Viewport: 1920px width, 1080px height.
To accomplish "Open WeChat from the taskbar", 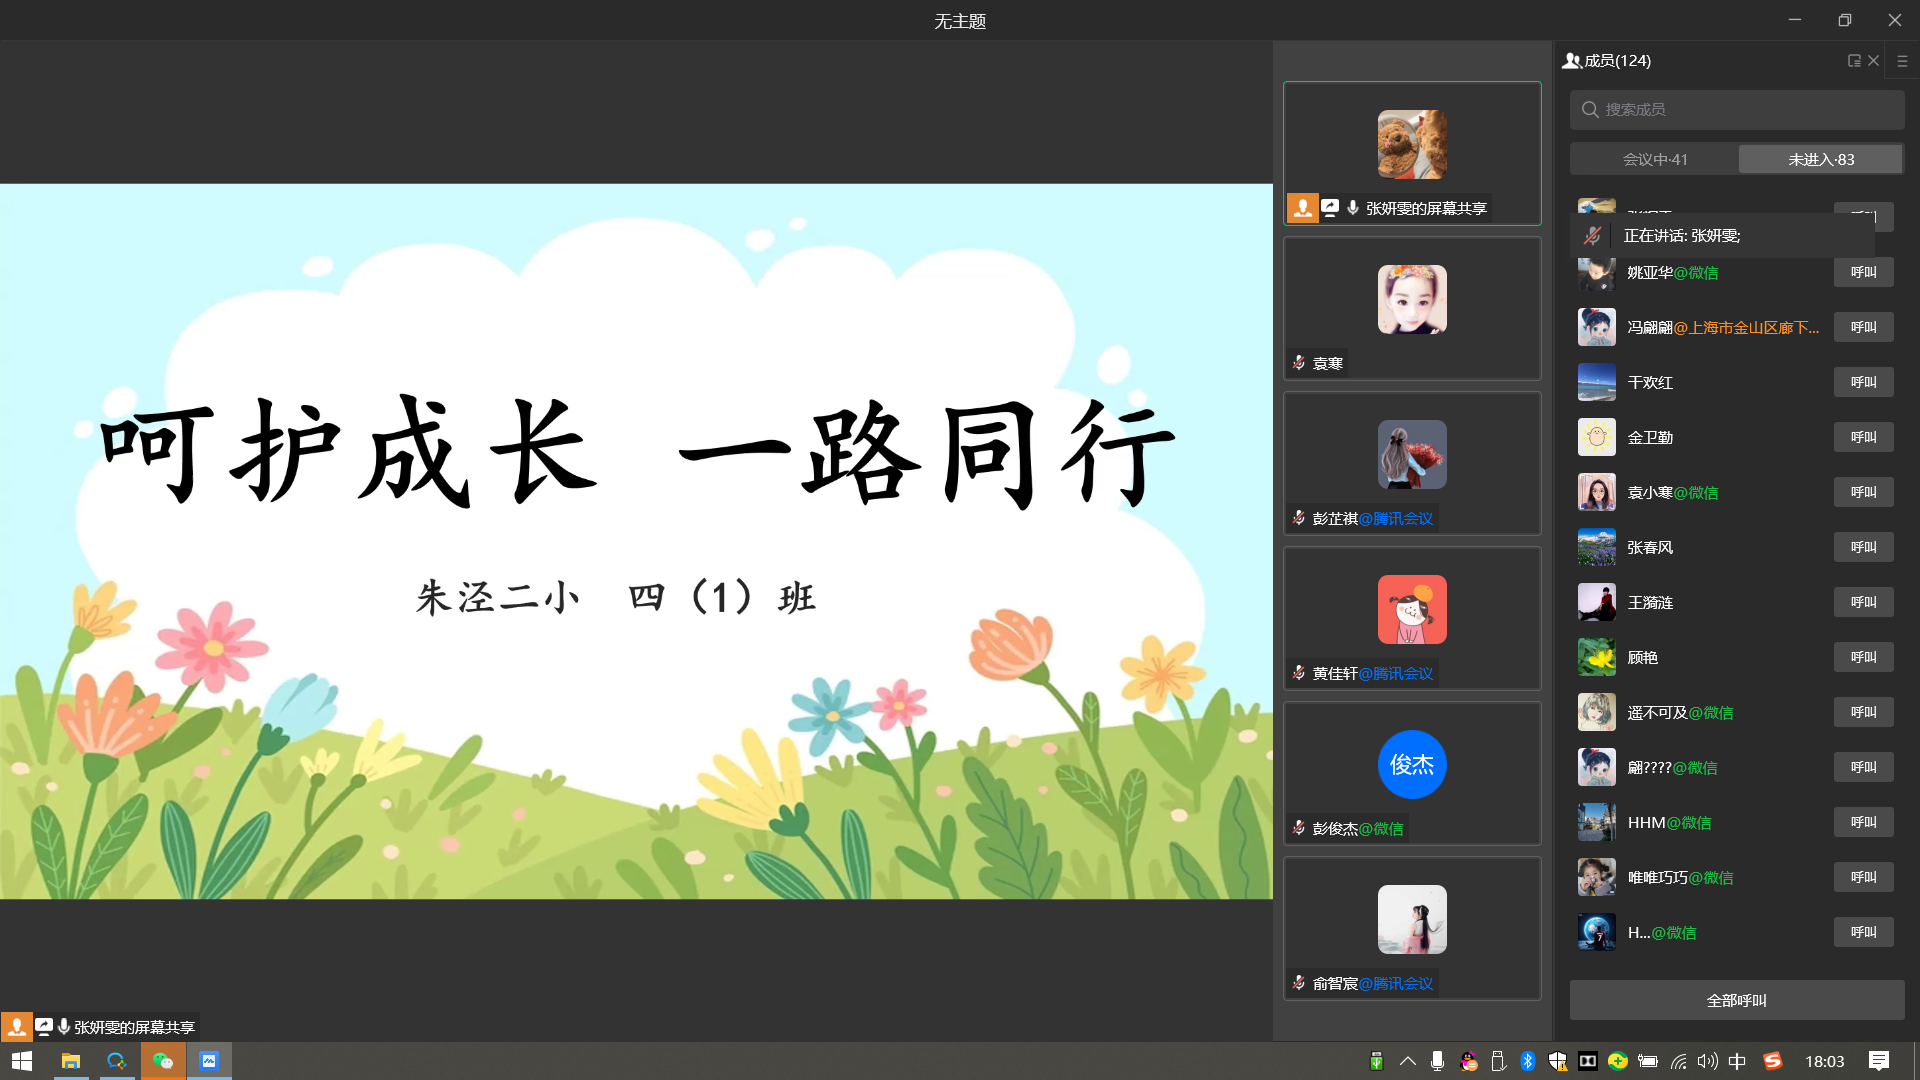I will tap(163, 1061).
